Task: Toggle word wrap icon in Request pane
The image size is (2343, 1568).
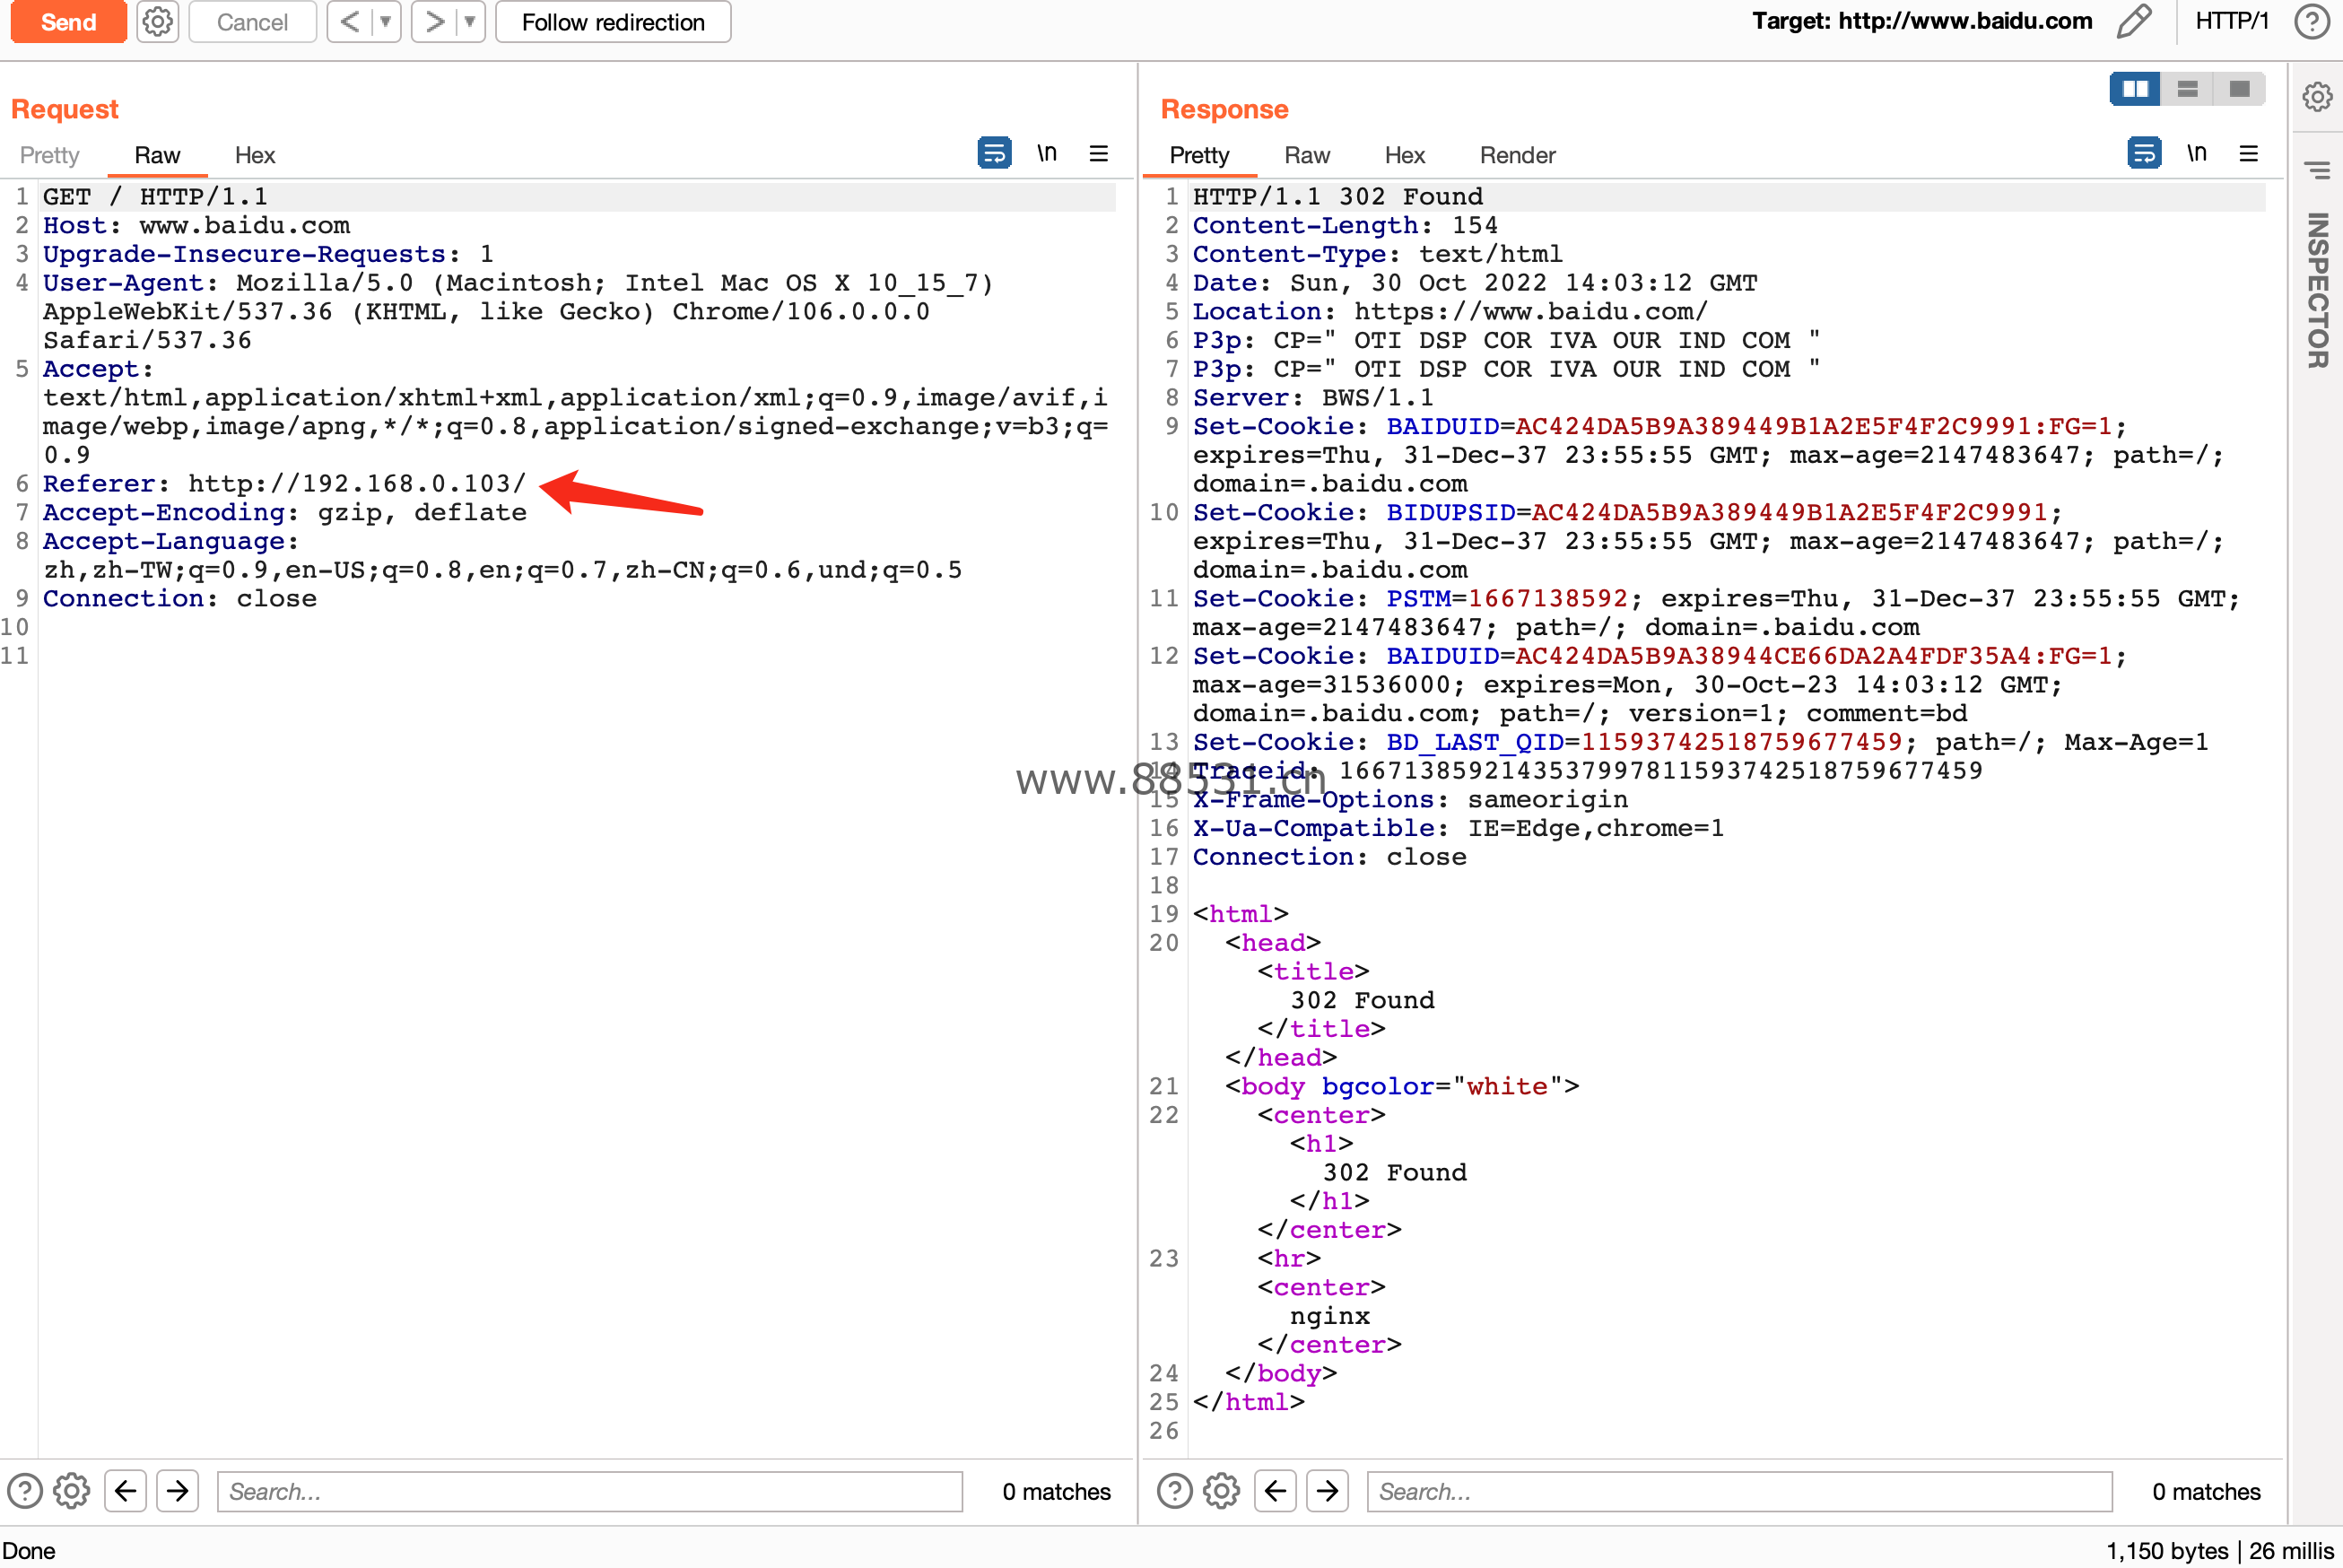Action: pos(994,153)
